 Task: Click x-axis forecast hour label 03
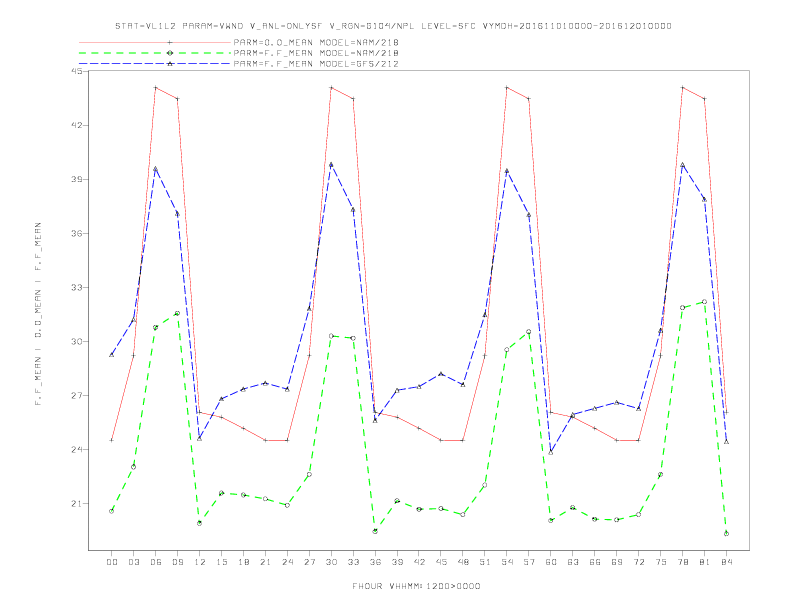coord(133,562)
